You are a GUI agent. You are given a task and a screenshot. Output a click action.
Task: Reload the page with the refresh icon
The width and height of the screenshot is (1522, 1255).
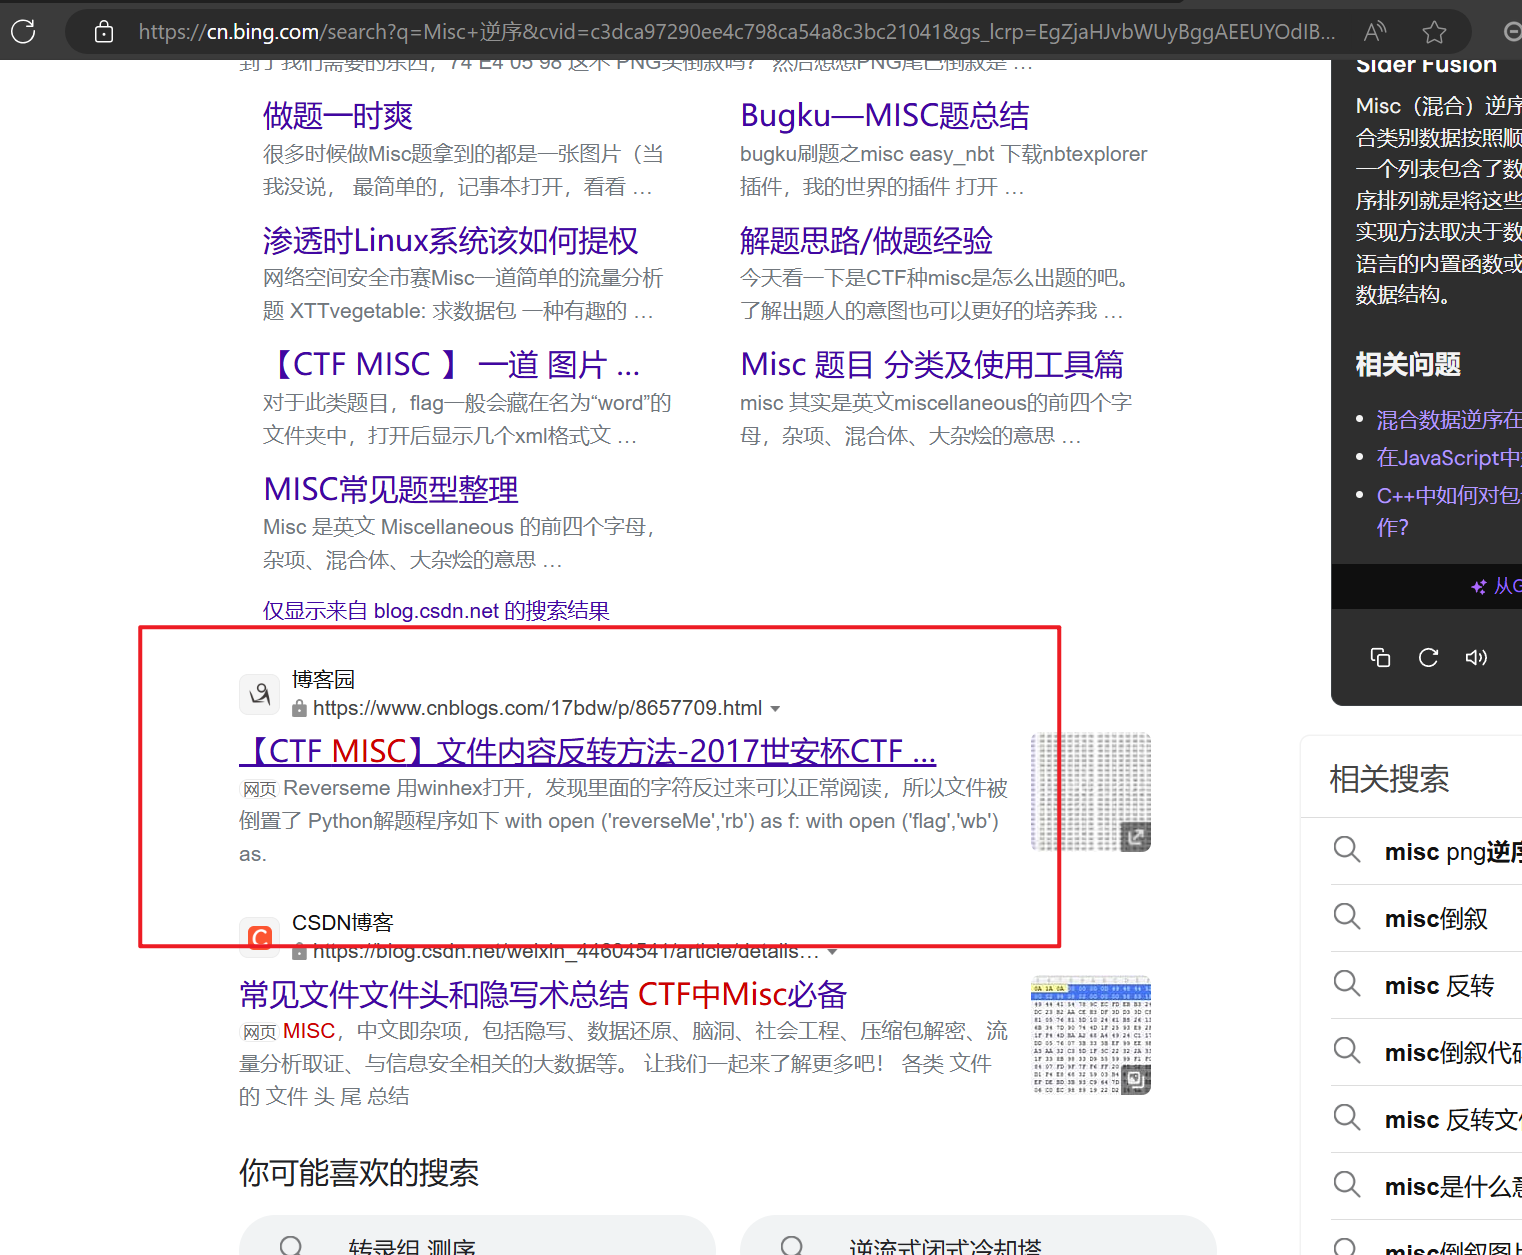[x=23, y=31]
